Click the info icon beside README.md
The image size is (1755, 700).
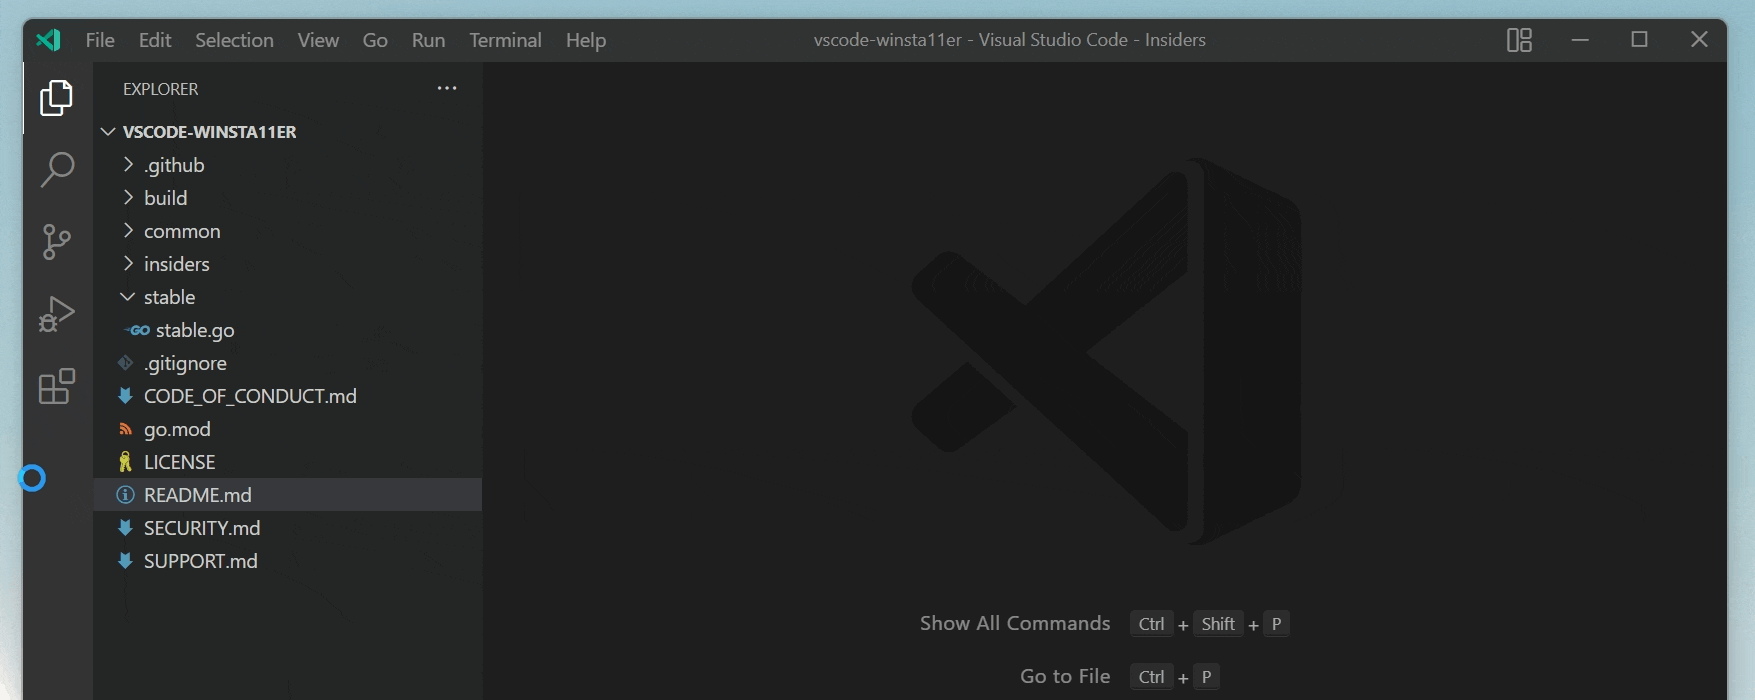tap(125, 495)
